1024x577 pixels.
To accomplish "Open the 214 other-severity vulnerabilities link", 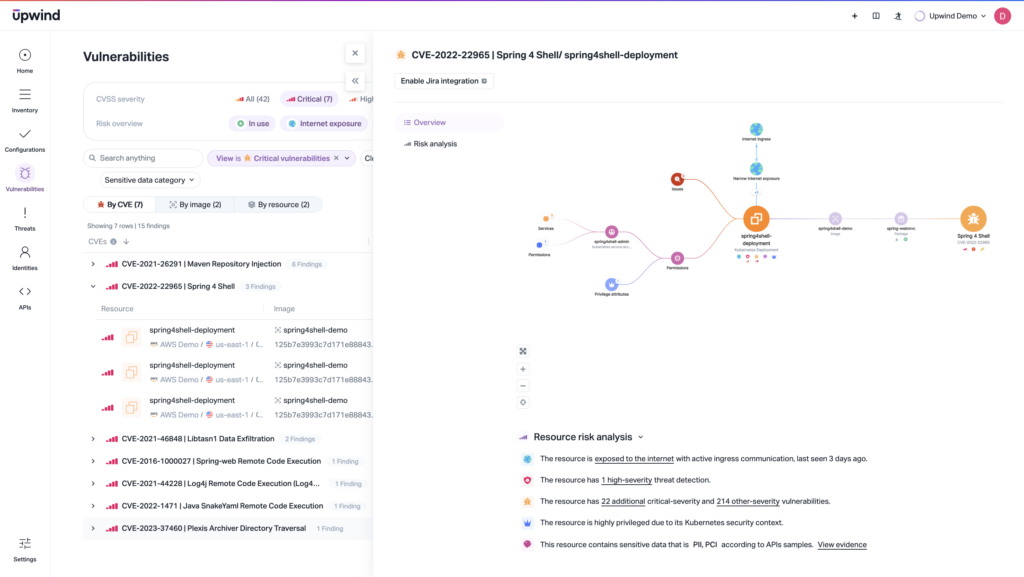I will tap(748, 502).
